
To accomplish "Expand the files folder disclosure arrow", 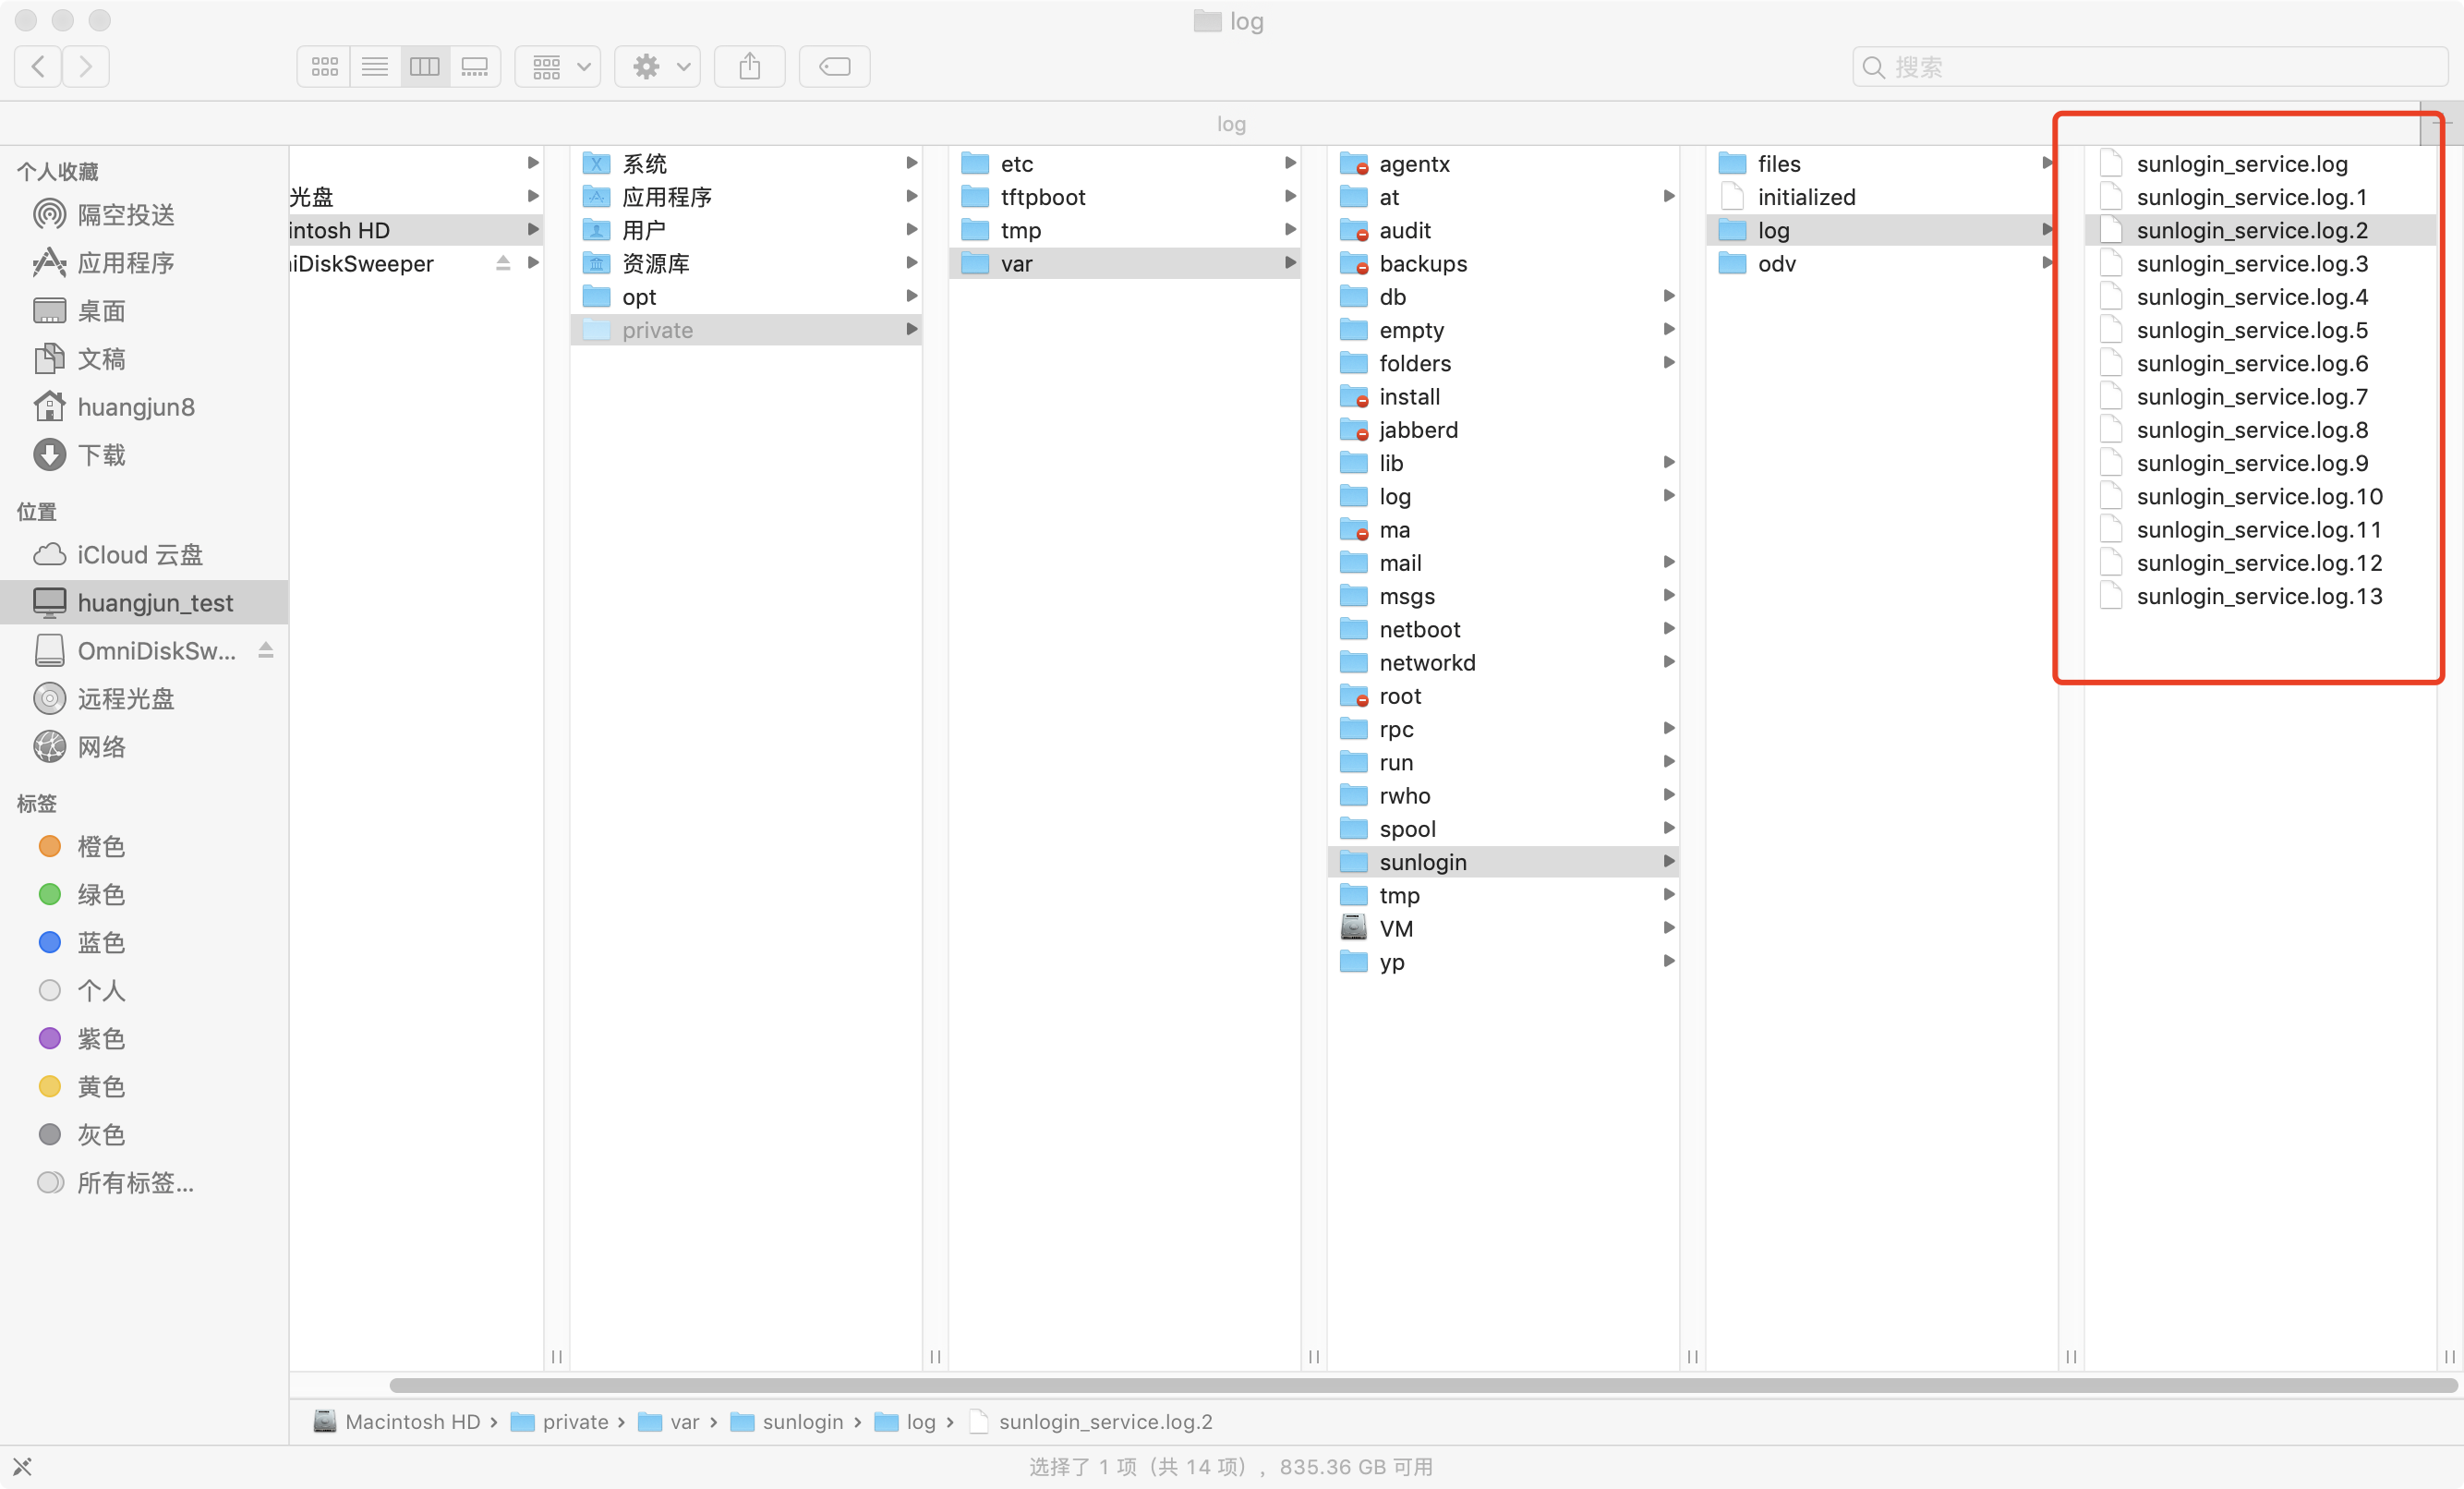I will click(2047, 163).
